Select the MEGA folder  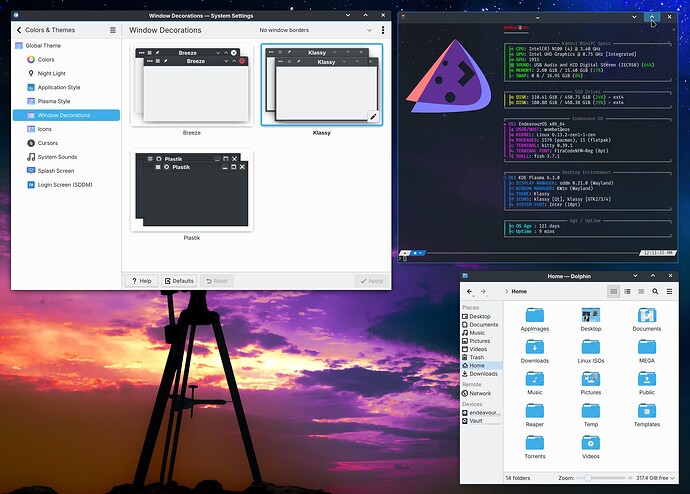pos(647,351)
